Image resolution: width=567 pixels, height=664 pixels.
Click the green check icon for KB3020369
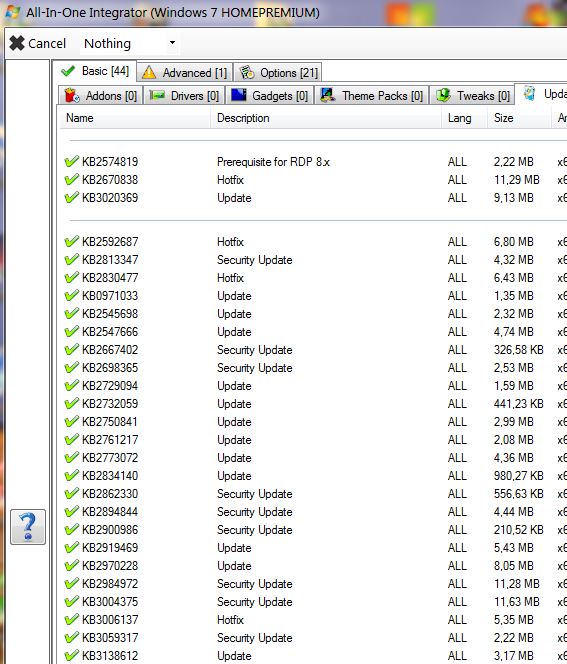click(x=72, y=197)
